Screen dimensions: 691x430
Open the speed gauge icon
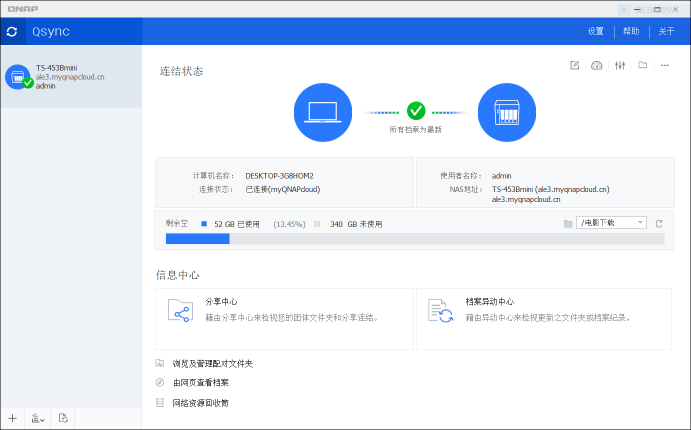click(x=596, y=65)
